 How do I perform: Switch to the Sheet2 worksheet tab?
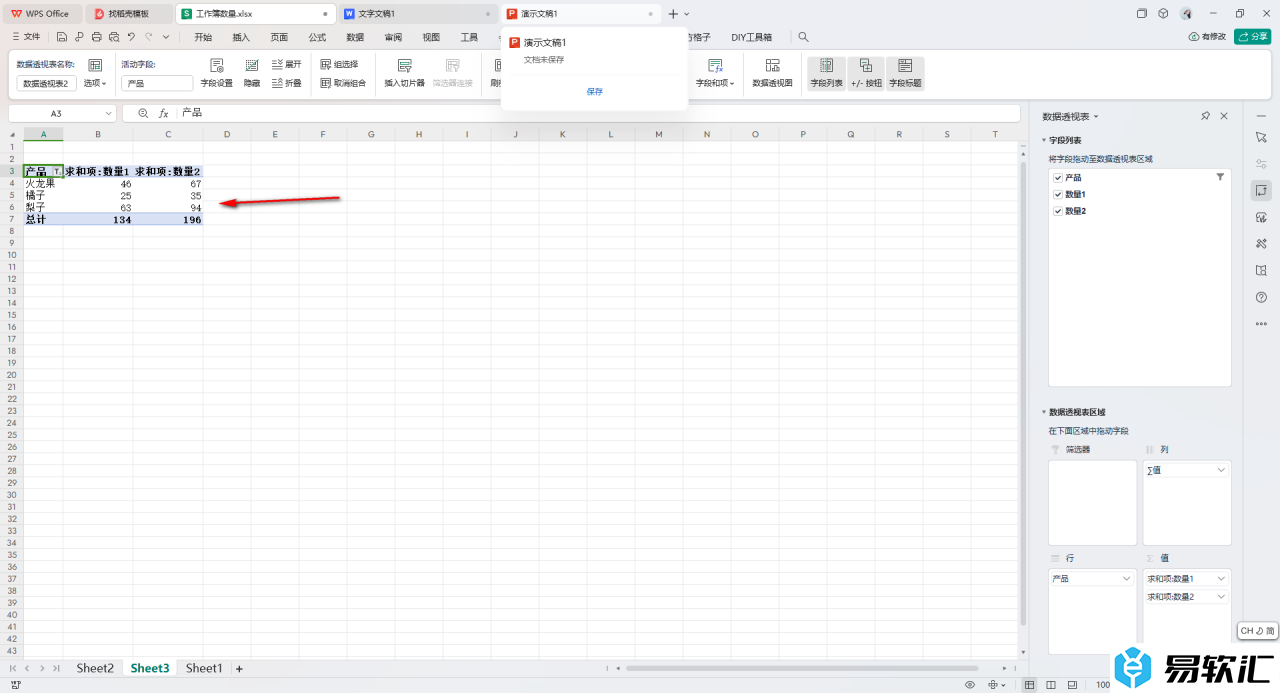pyautogui.click(x=95, y=668)
